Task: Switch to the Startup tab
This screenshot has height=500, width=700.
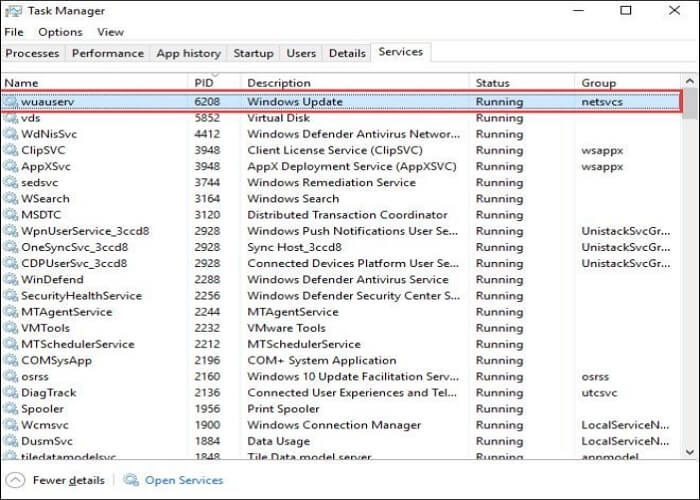Action: (253, 53)
